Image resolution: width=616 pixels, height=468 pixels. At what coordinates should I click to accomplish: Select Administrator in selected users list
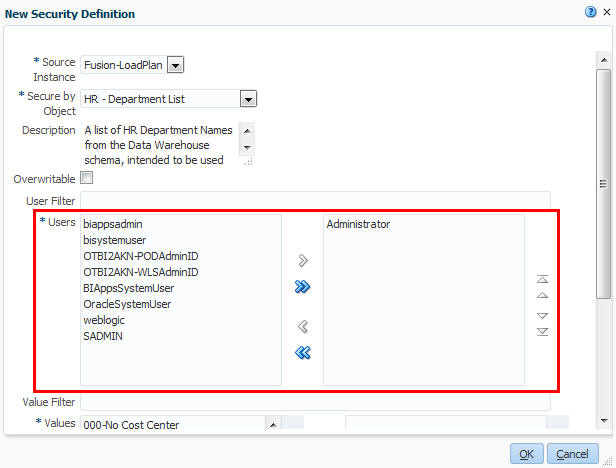click(358, 224)
